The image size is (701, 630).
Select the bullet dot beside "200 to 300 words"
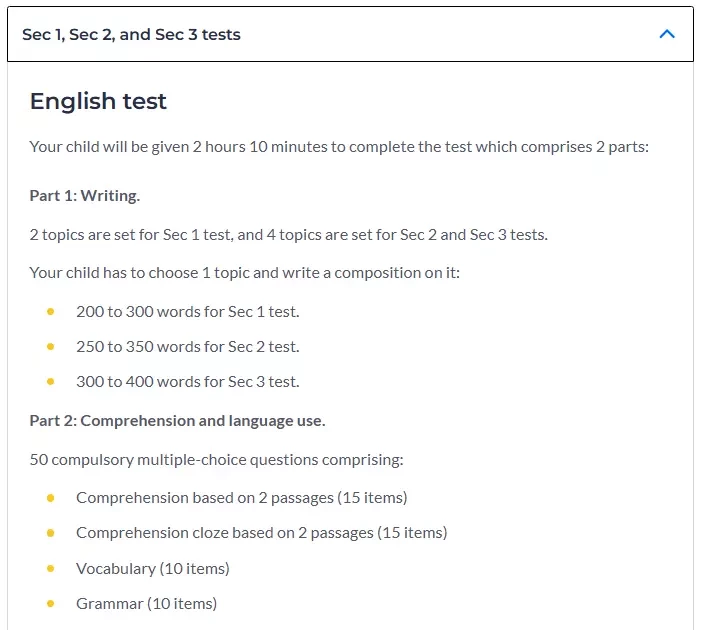[x=51, y=312]
